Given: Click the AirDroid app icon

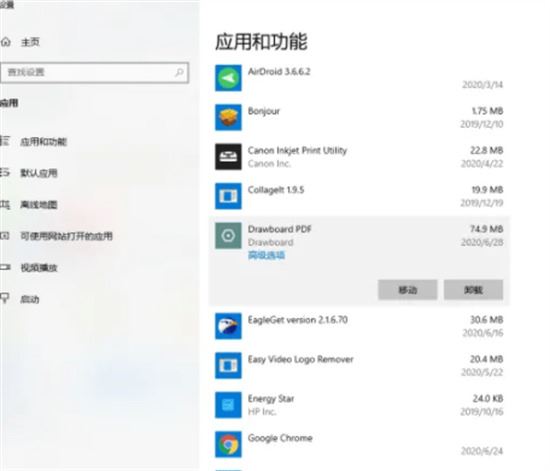Looking at the screenshot, I should 228,78.
